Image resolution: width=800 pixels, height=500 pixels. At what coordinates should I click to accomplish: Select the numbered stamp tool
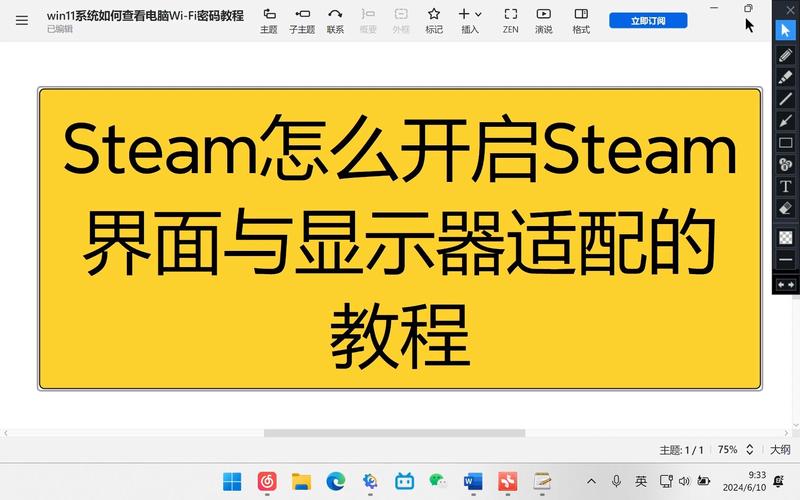click(786, 164)
